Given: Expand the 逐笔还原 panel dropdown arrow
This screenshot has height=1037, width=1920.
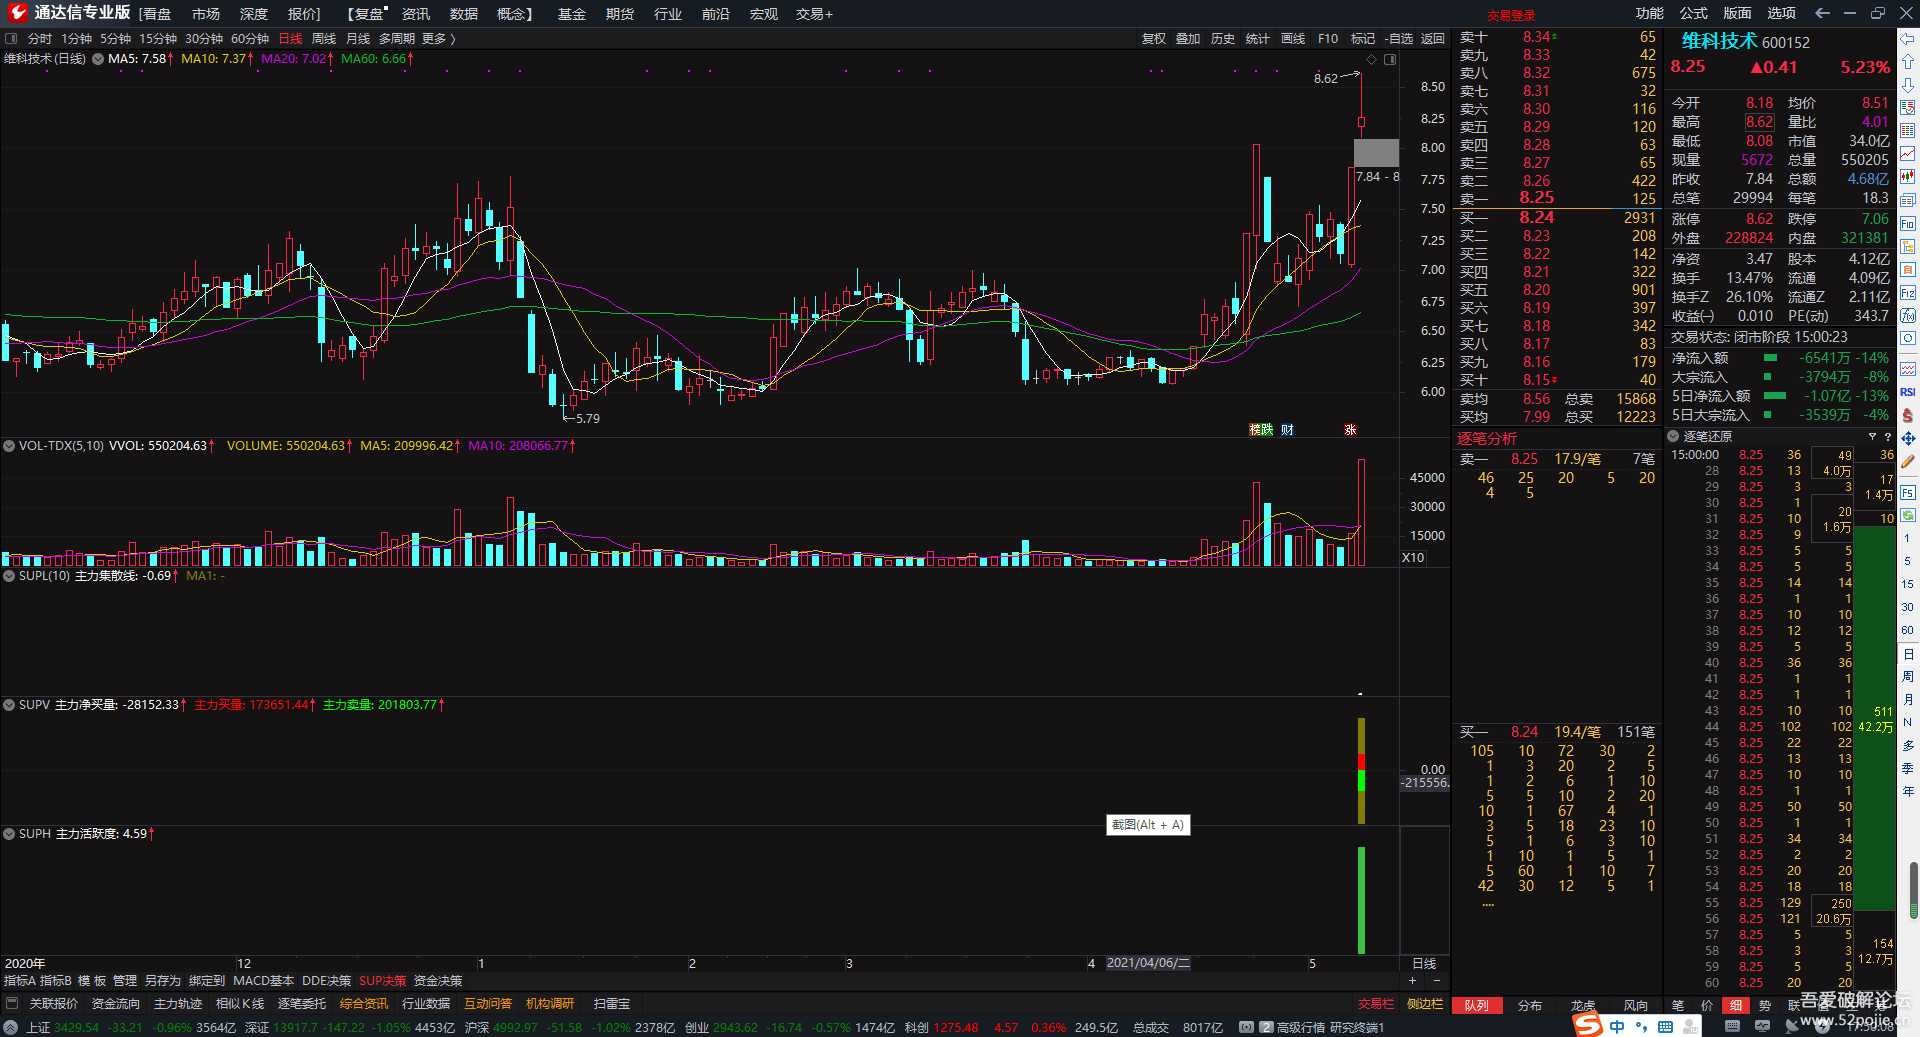Looking at the screenshot, I should click(x=1673, y=437).
